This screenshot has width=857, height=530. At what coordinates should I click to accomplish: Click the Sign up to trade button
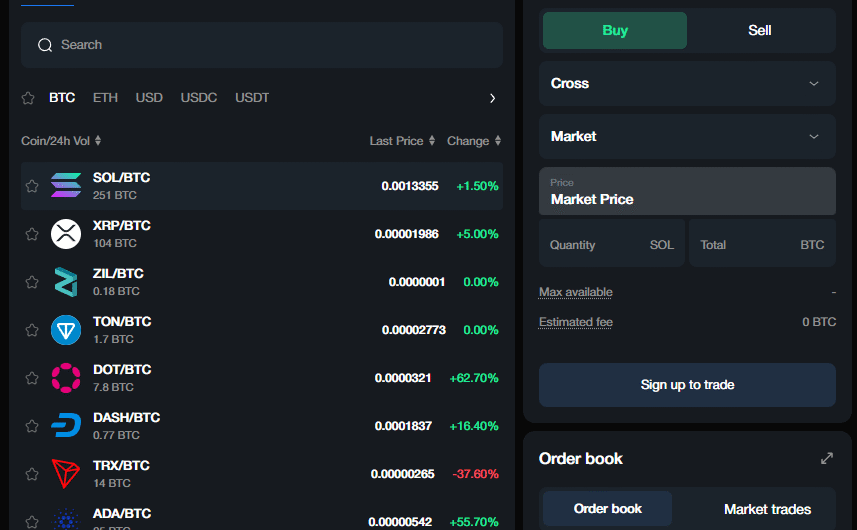pyautogui.click(x=687, y=385)
